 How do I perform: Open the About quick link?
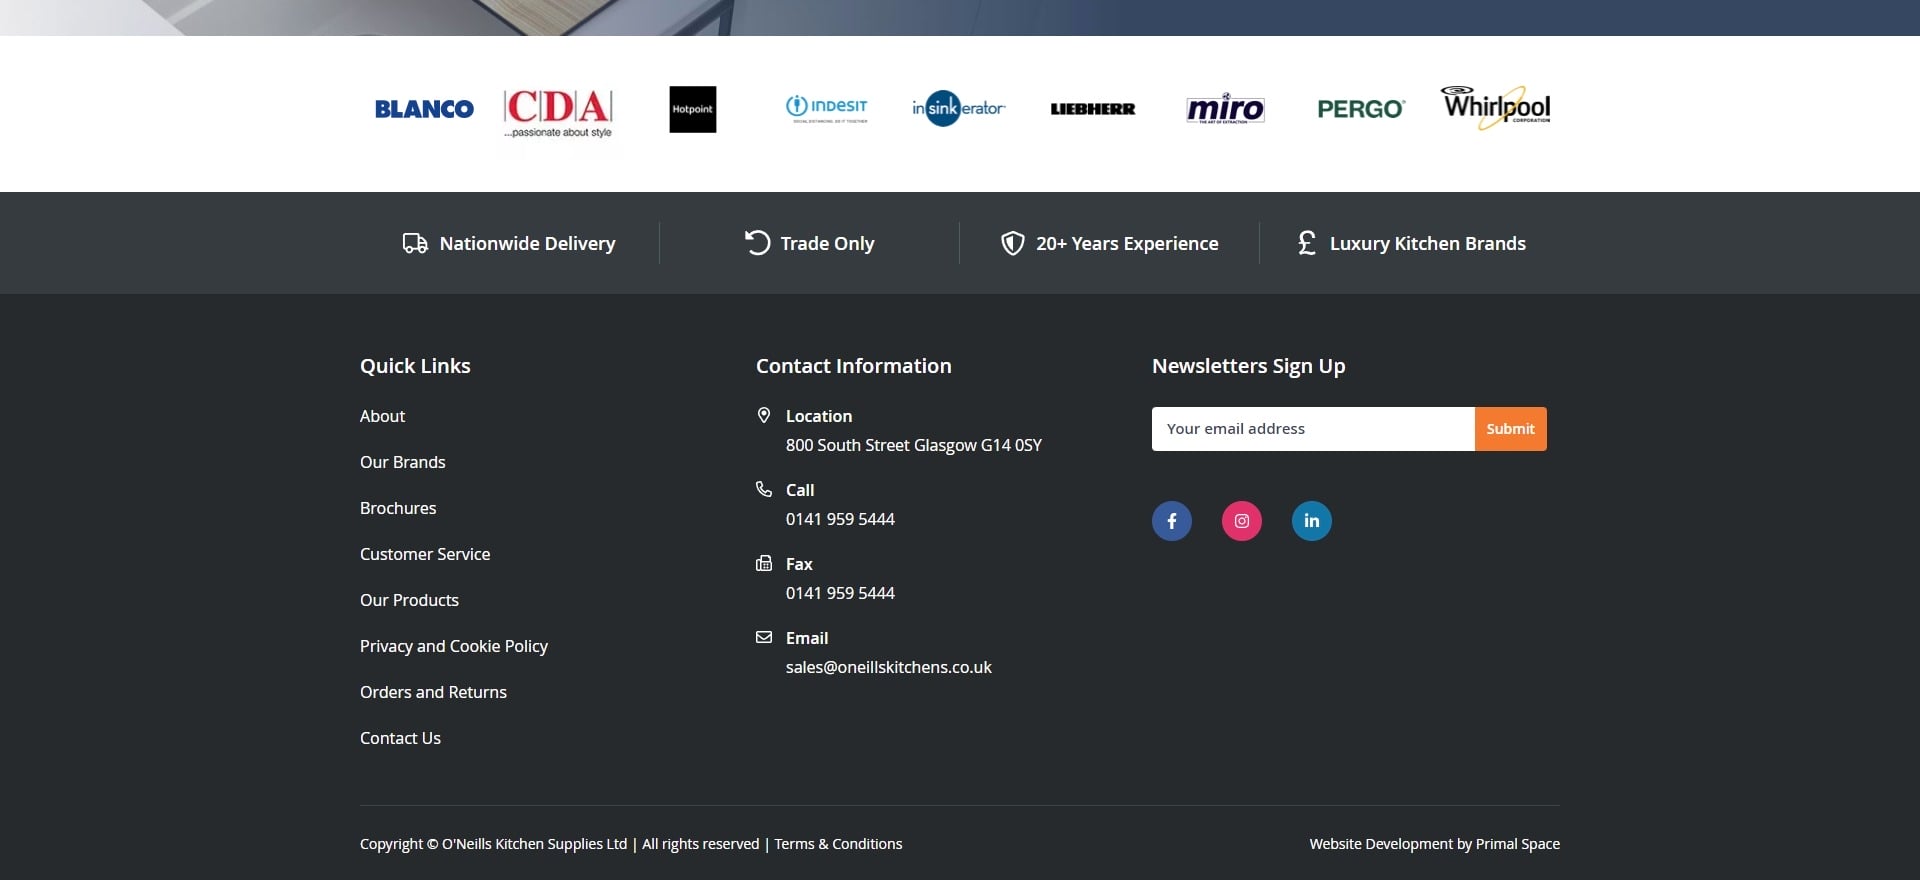[382, 416]
